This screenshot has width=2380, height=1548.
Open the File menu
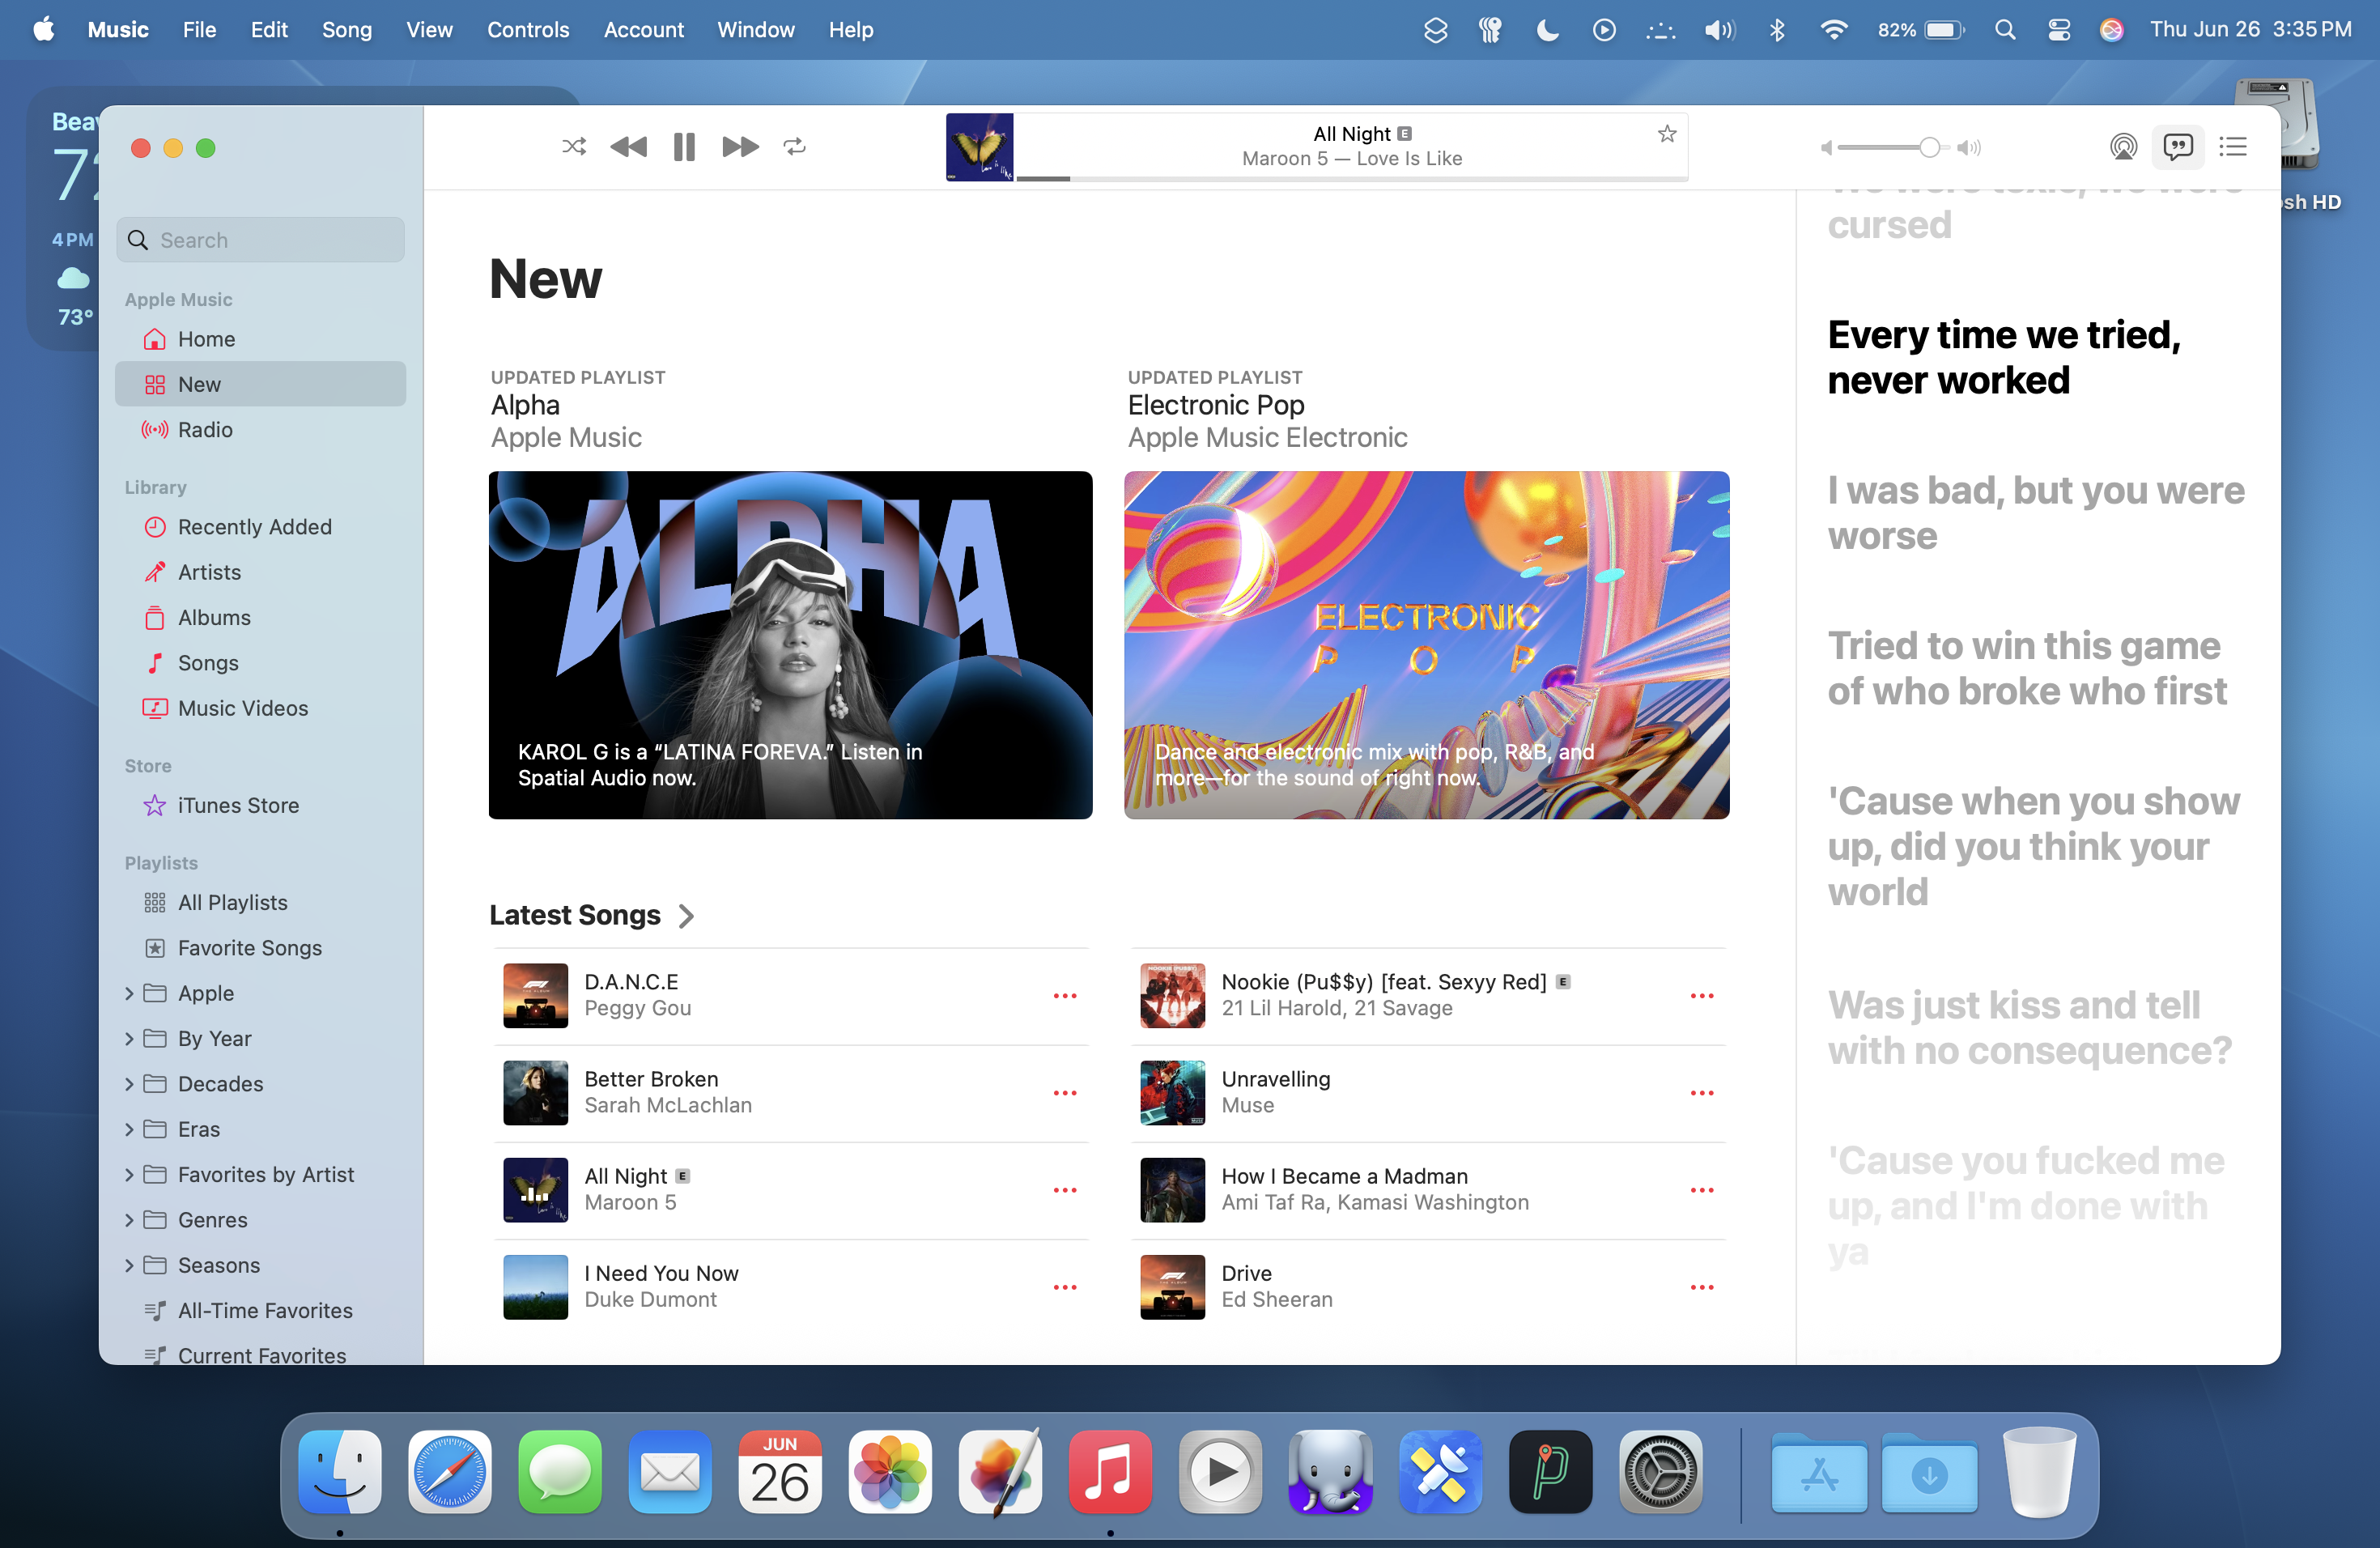199,30
